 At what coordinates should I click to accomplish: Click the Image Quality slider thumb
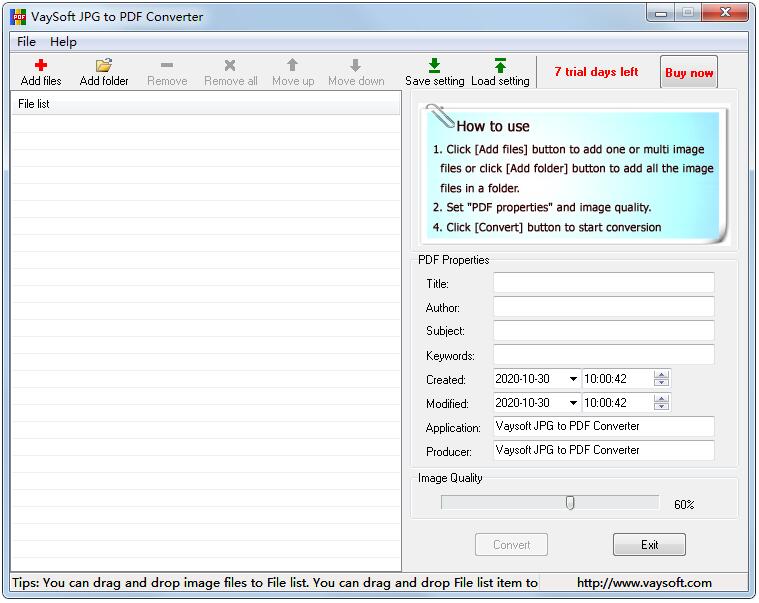point(570,503)
